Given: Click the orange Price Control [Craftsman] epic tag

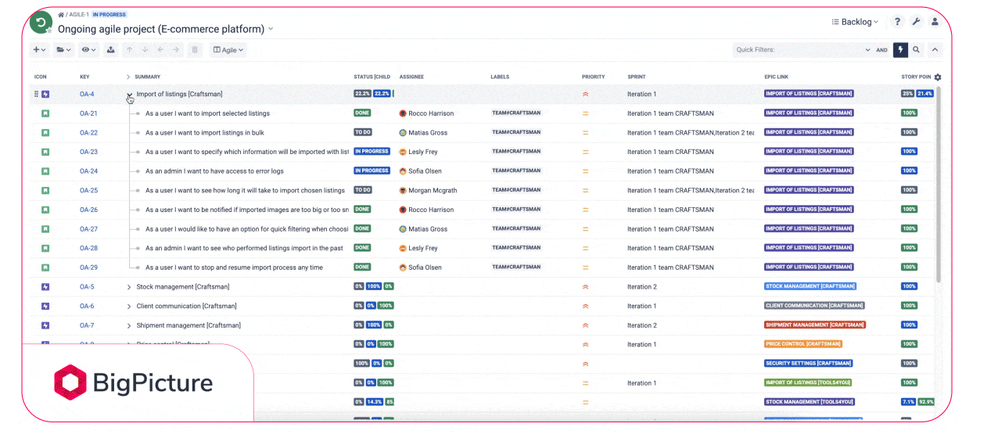Looking at the screenshot, I should point(803,344).
